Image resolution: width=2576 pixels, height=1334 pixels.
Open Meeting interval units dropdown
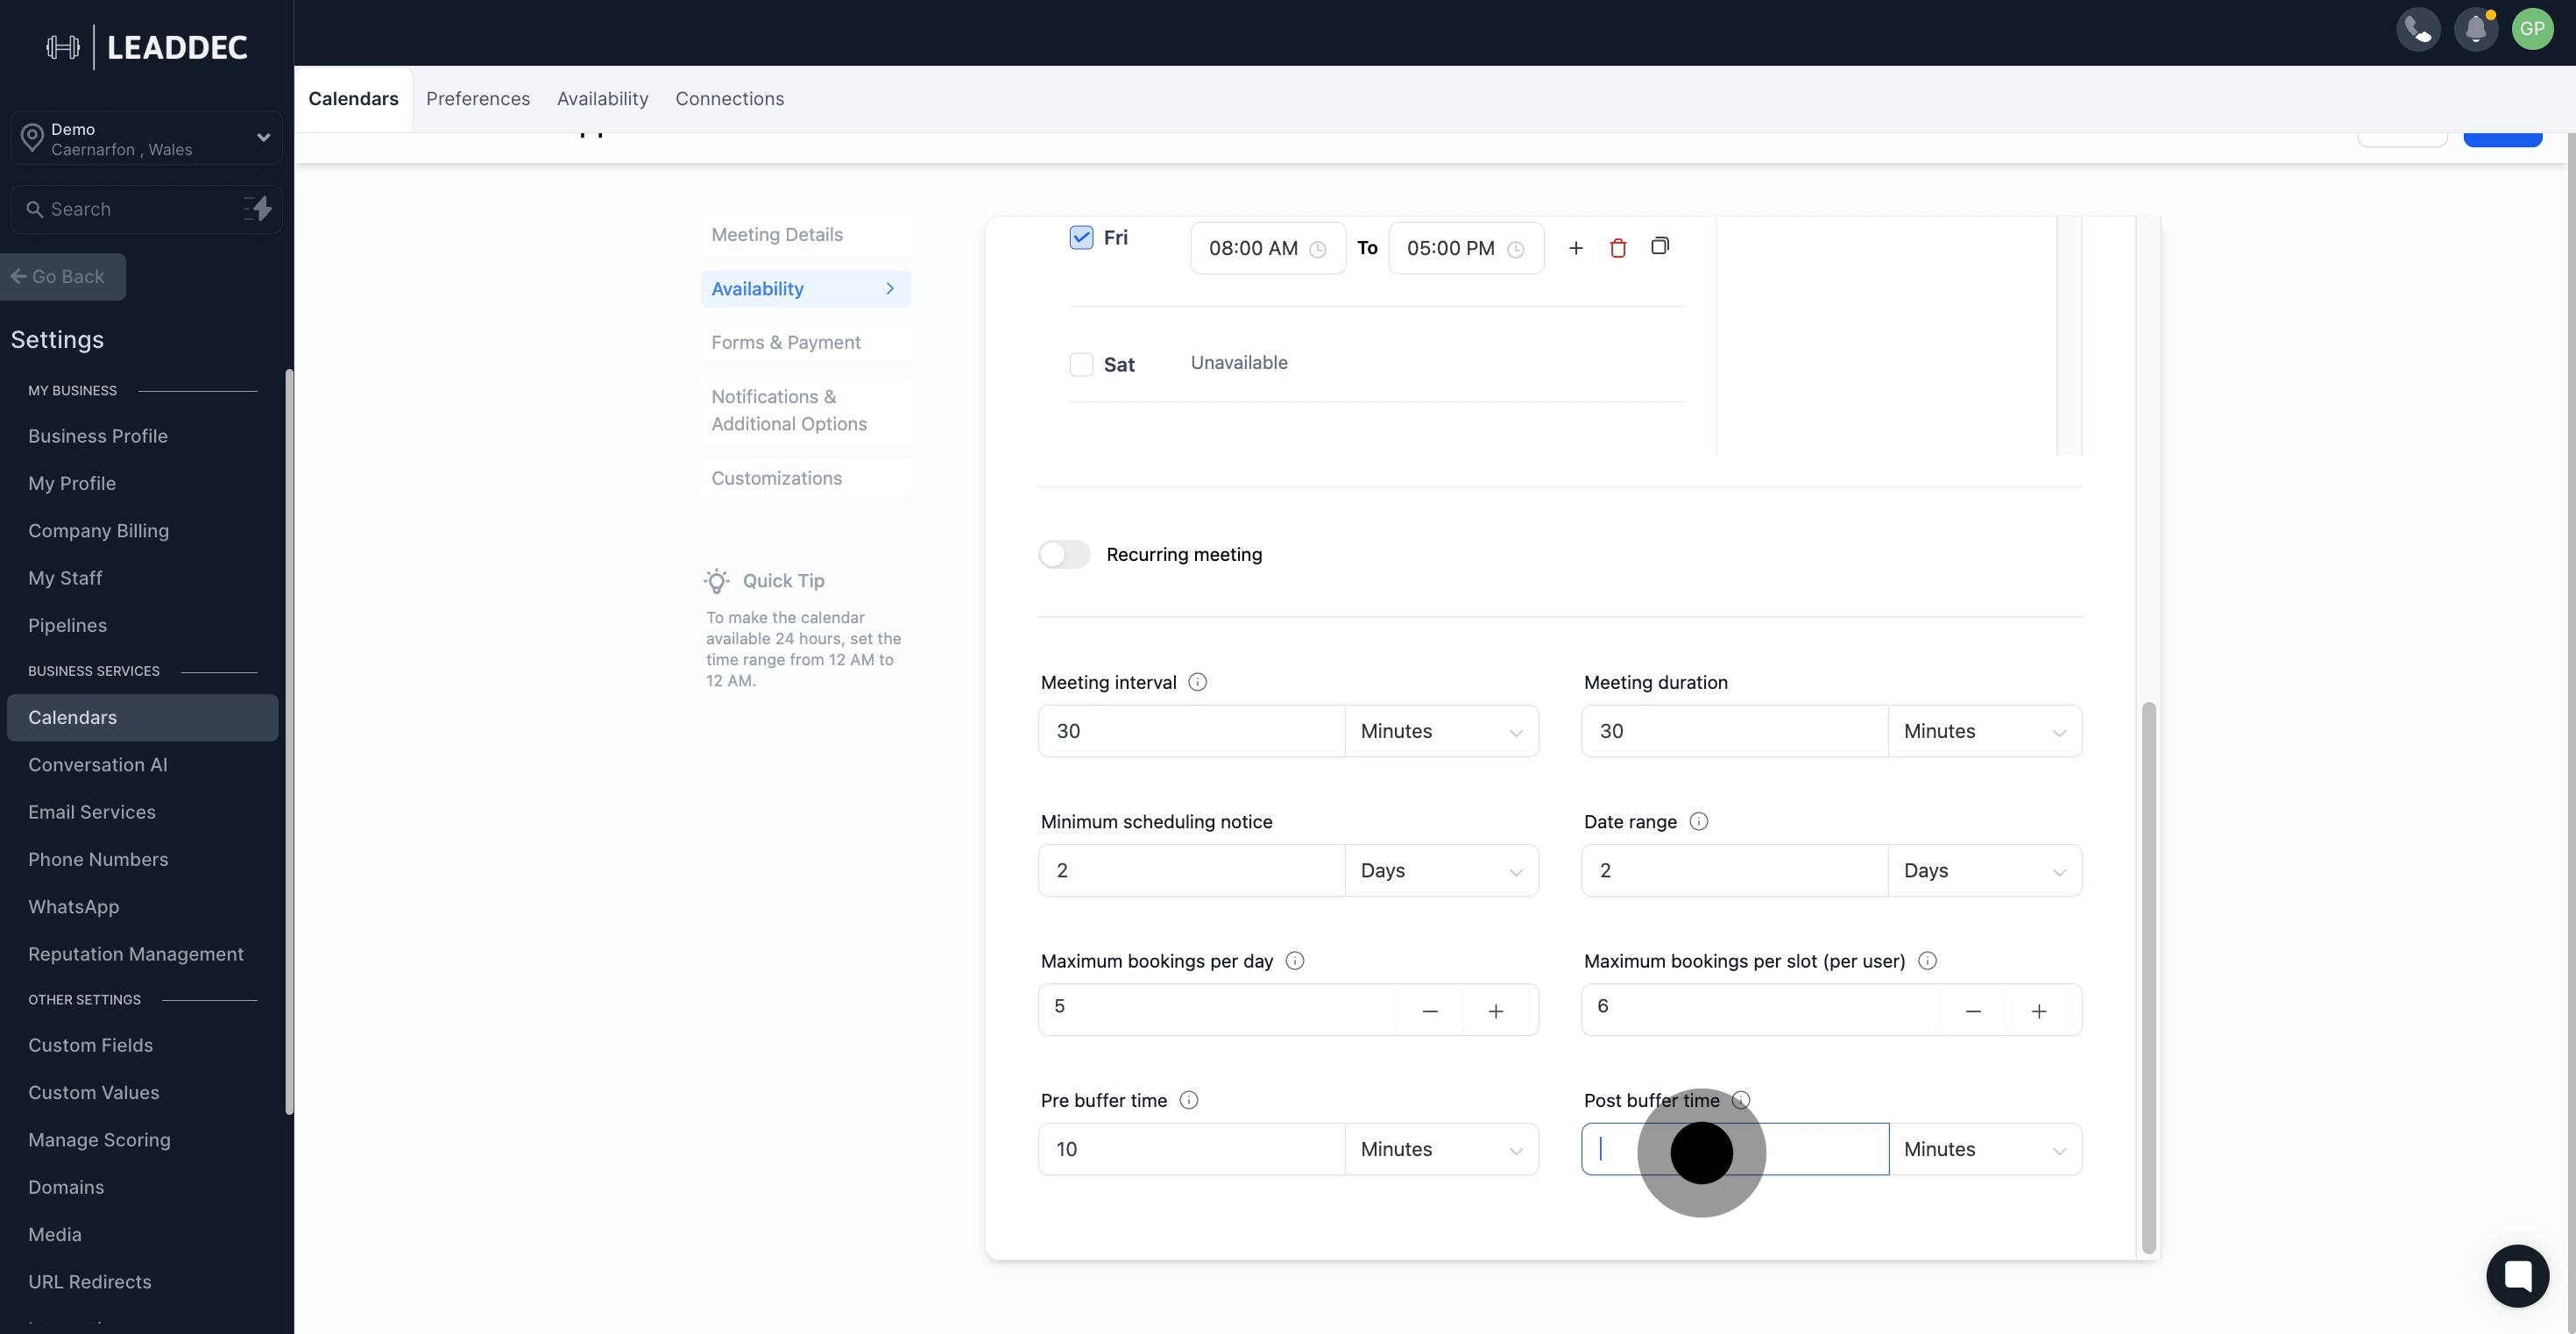1440,731
